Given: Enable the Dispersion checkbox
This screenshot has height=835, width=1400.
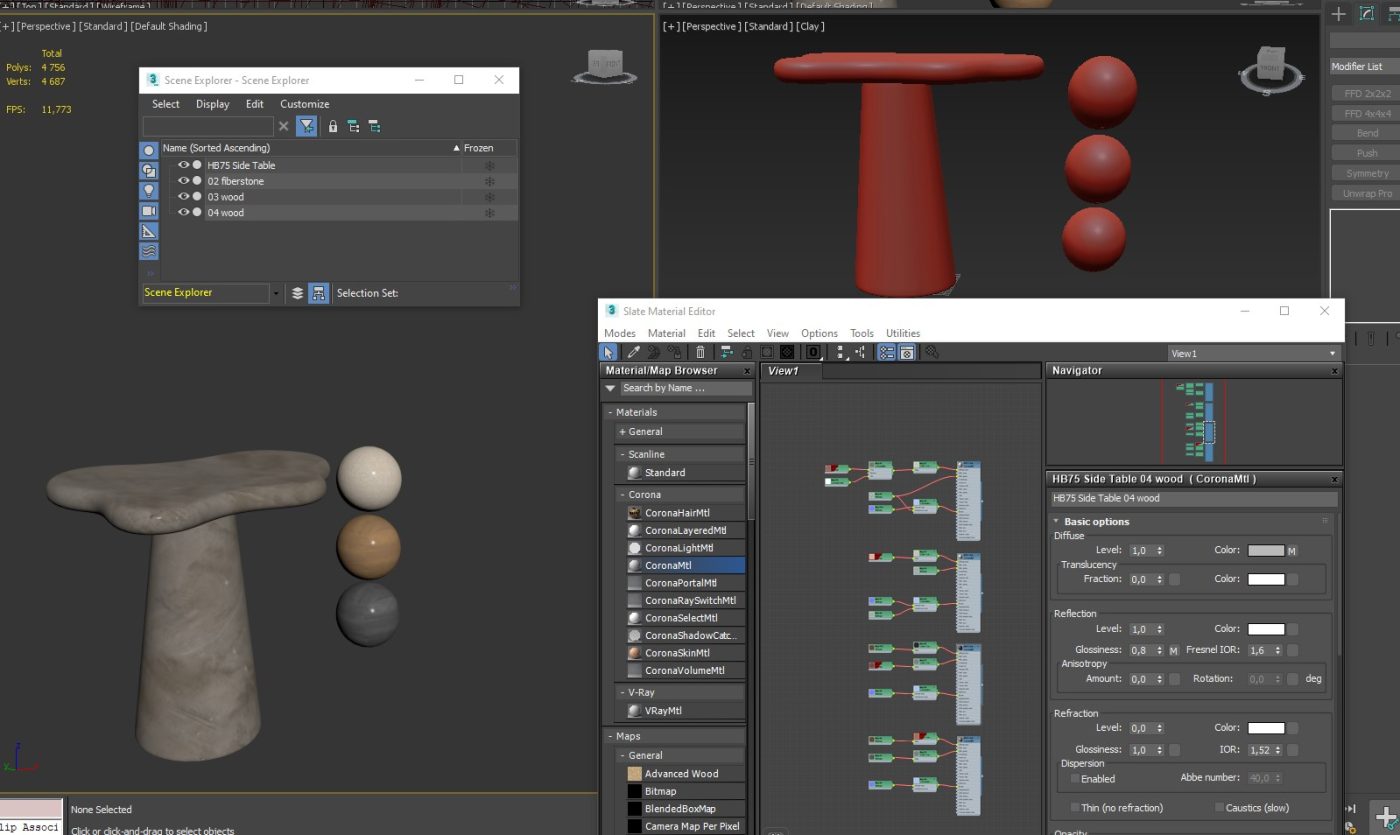Looking at the screenshot, I should click(x=1075, y=778).
